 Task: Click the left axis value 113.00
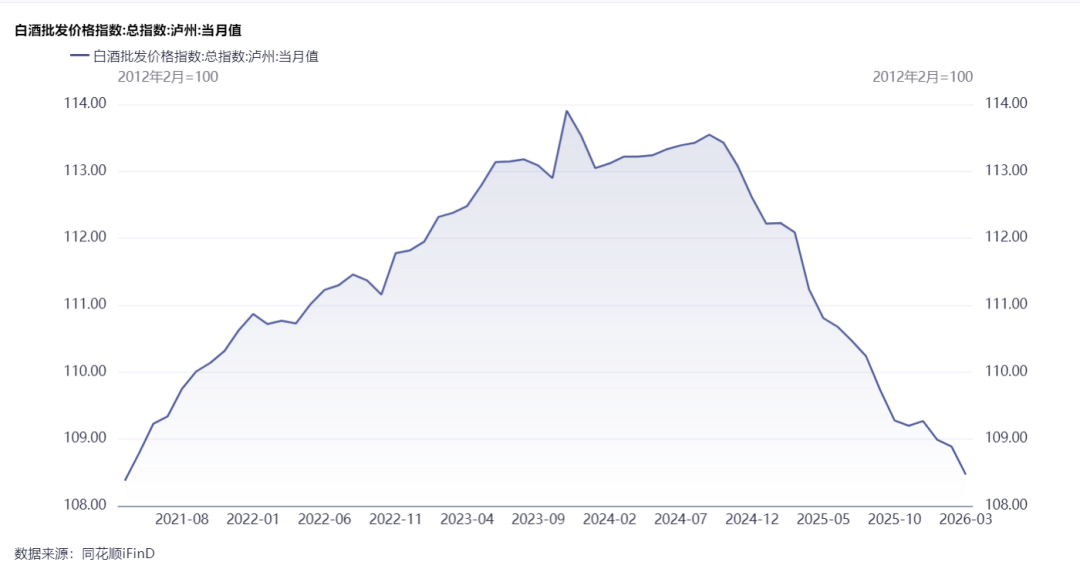(85, 170)
